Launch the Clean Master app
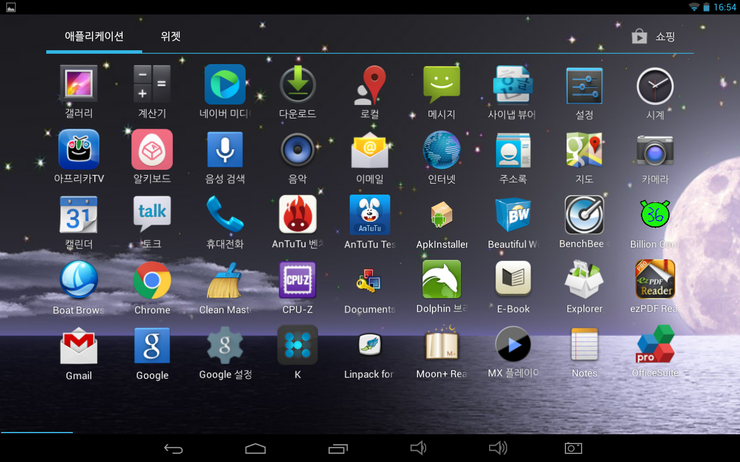Image resolution: width=740 pixels, height=462 pixels. point(225,281)
